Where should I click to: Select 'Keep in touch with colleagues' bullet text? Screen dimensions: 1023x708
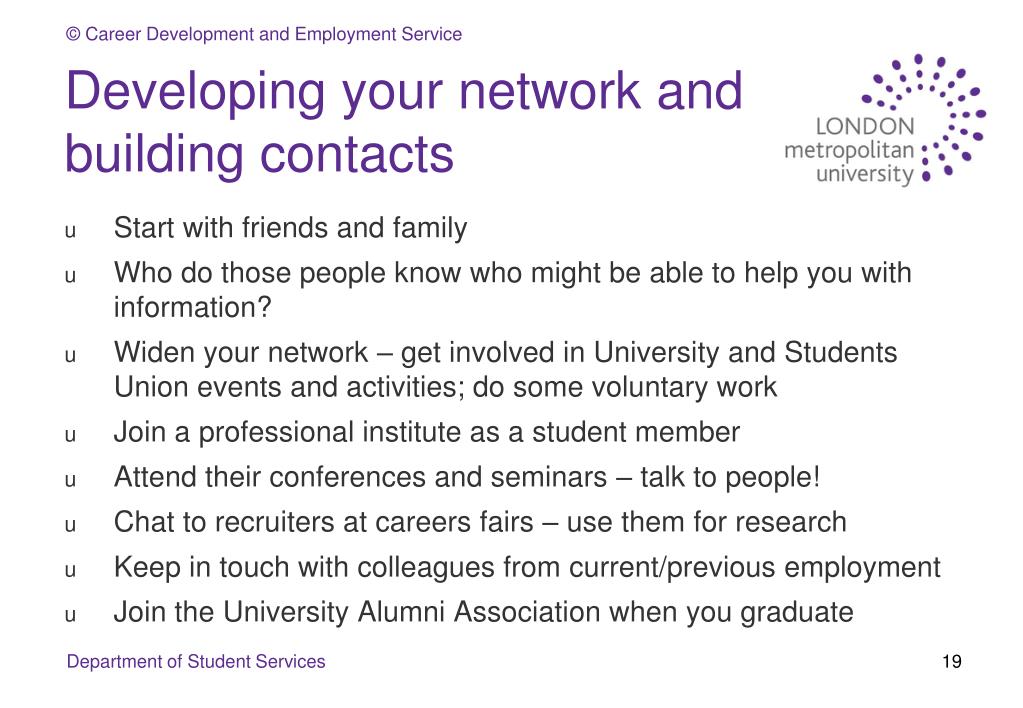coord(527,568)
